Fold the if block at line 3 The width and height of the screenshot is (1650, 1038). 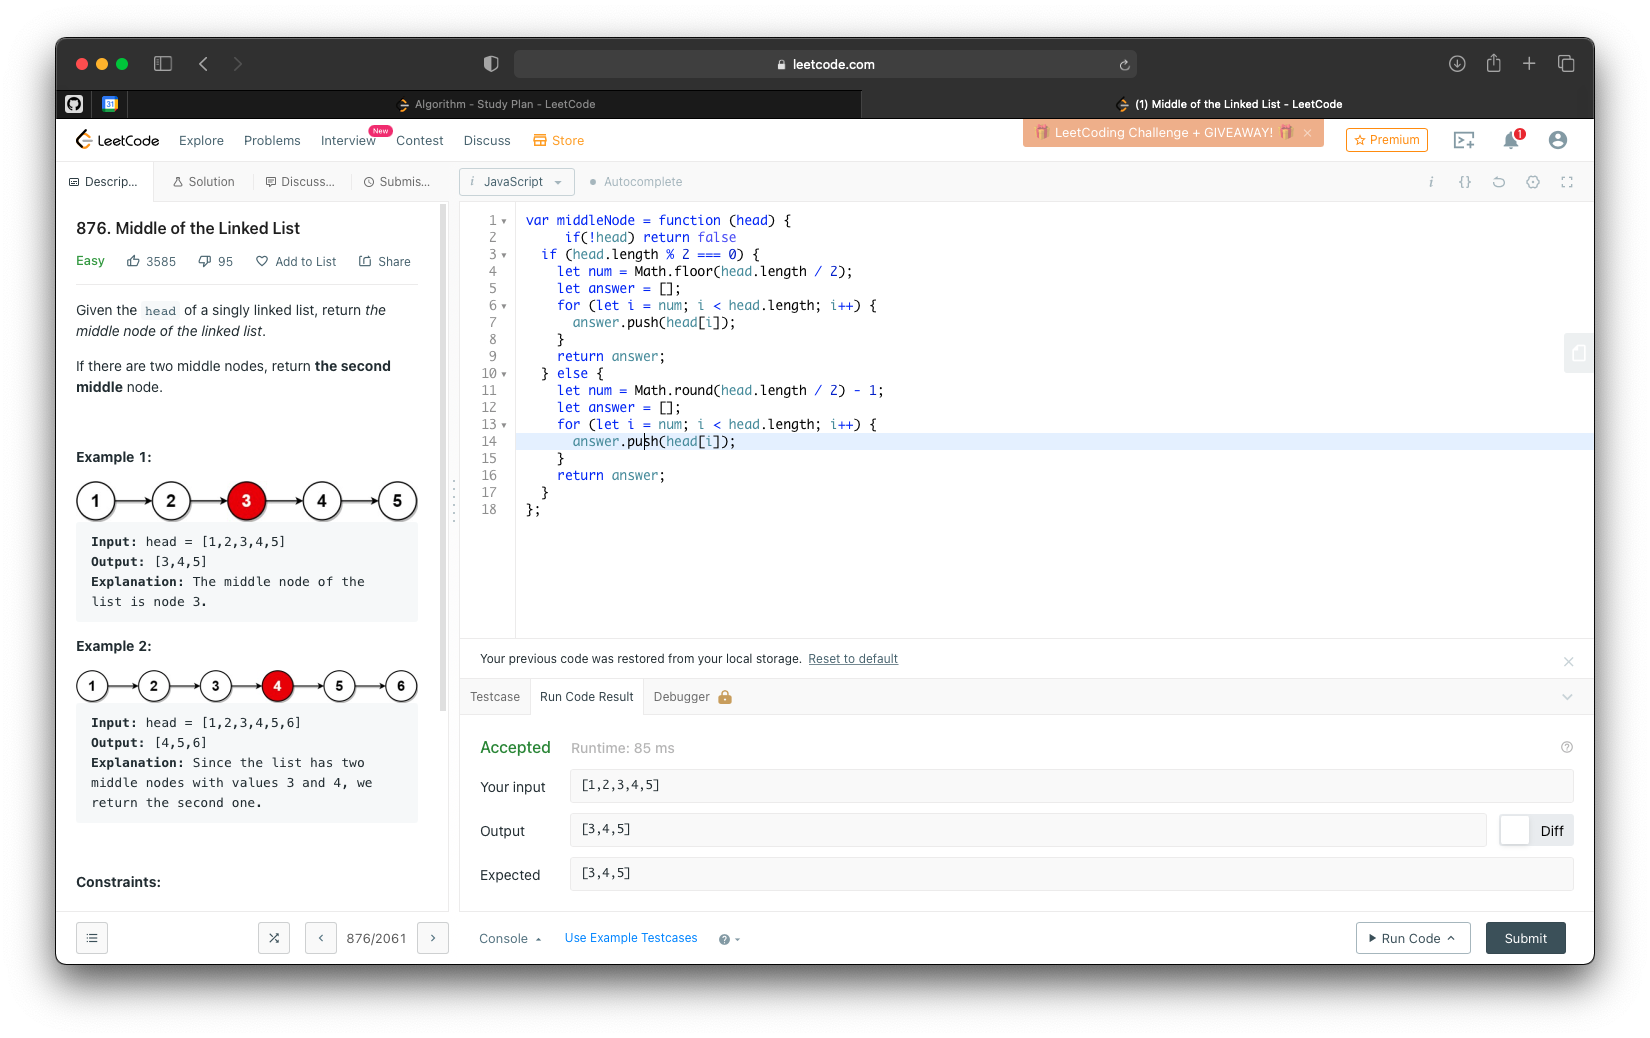point(504,255)
